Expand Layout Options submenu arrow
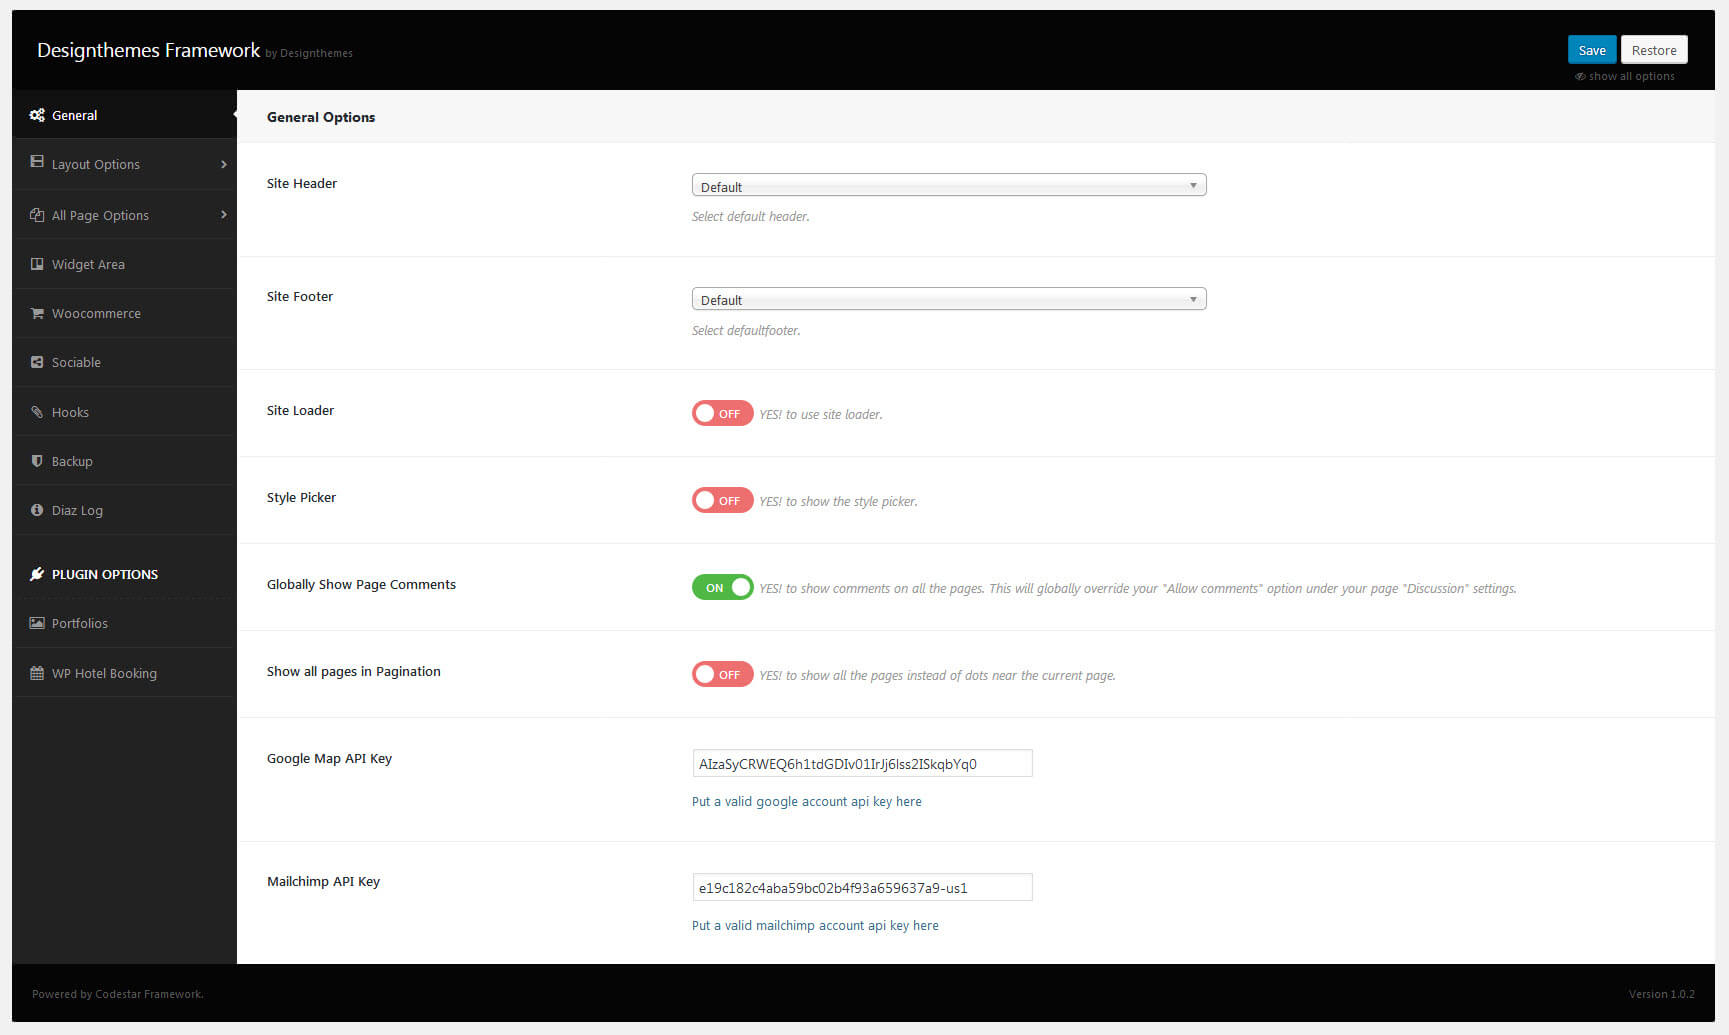The image size is (1729, 1035). [x=223, y=164]
